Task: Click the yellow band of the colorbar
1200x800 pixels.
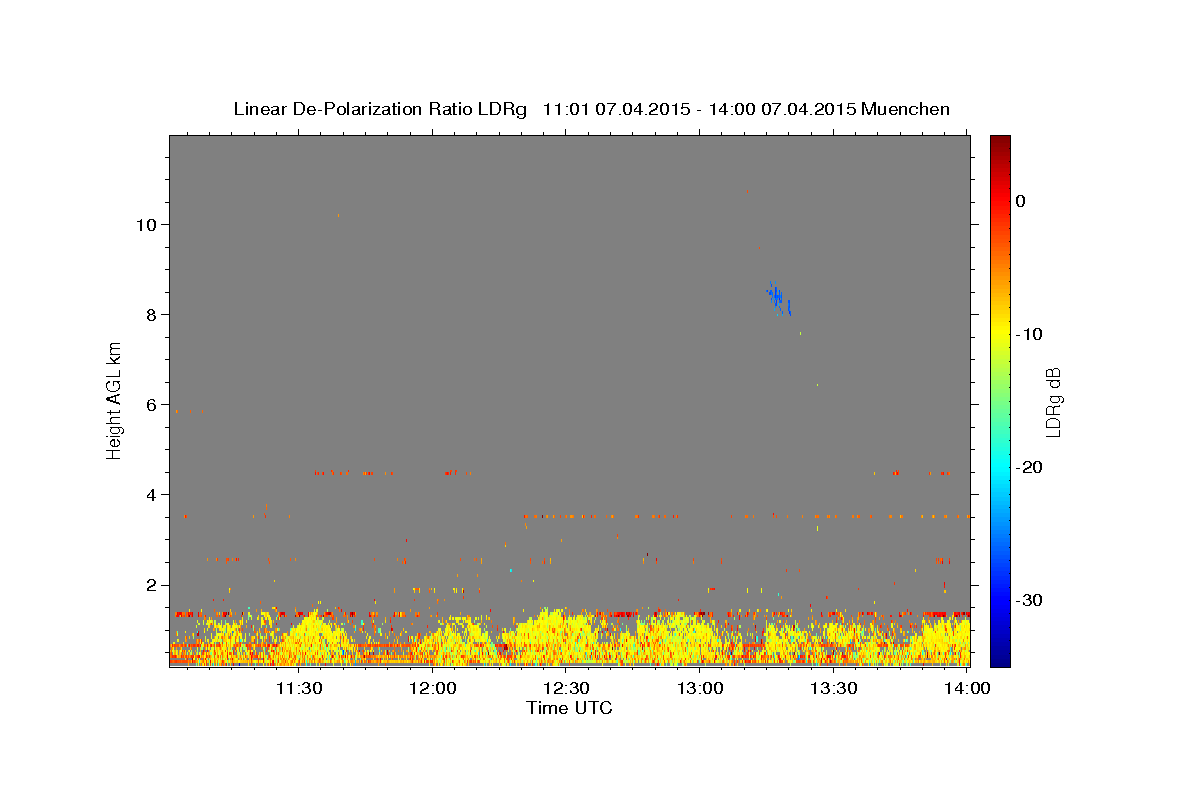Action: tap(1000, 330)
